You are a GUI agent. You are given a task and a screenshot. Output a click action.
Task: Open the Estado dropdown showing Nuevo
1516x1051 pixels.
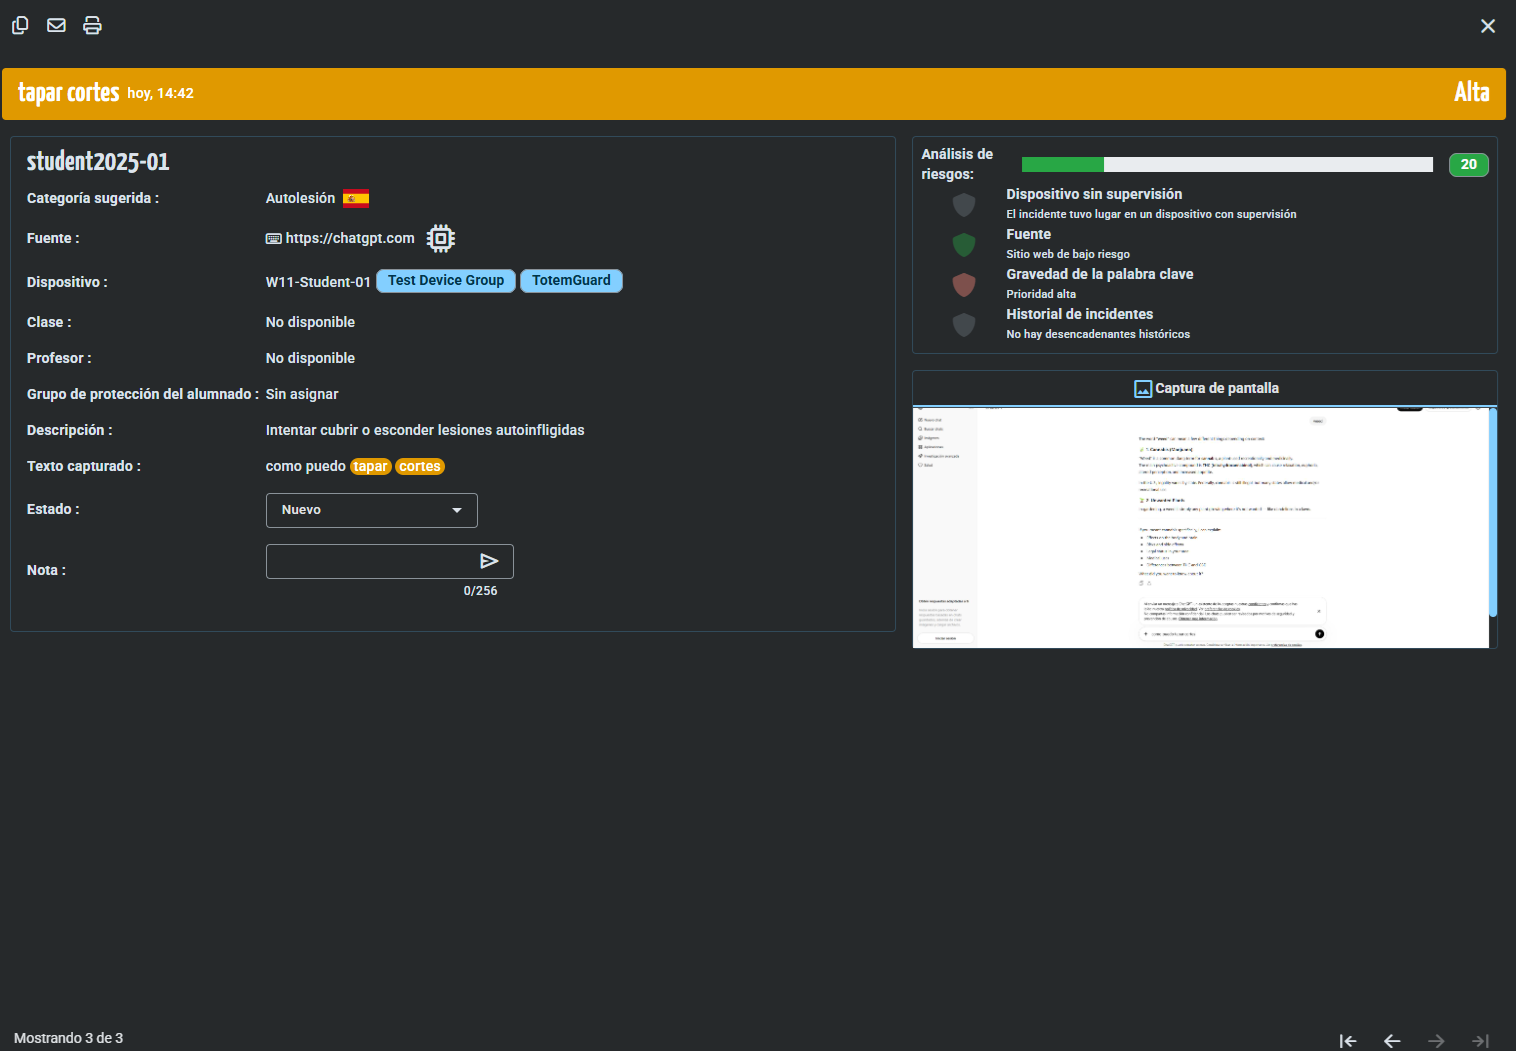[x=371, y=510]
